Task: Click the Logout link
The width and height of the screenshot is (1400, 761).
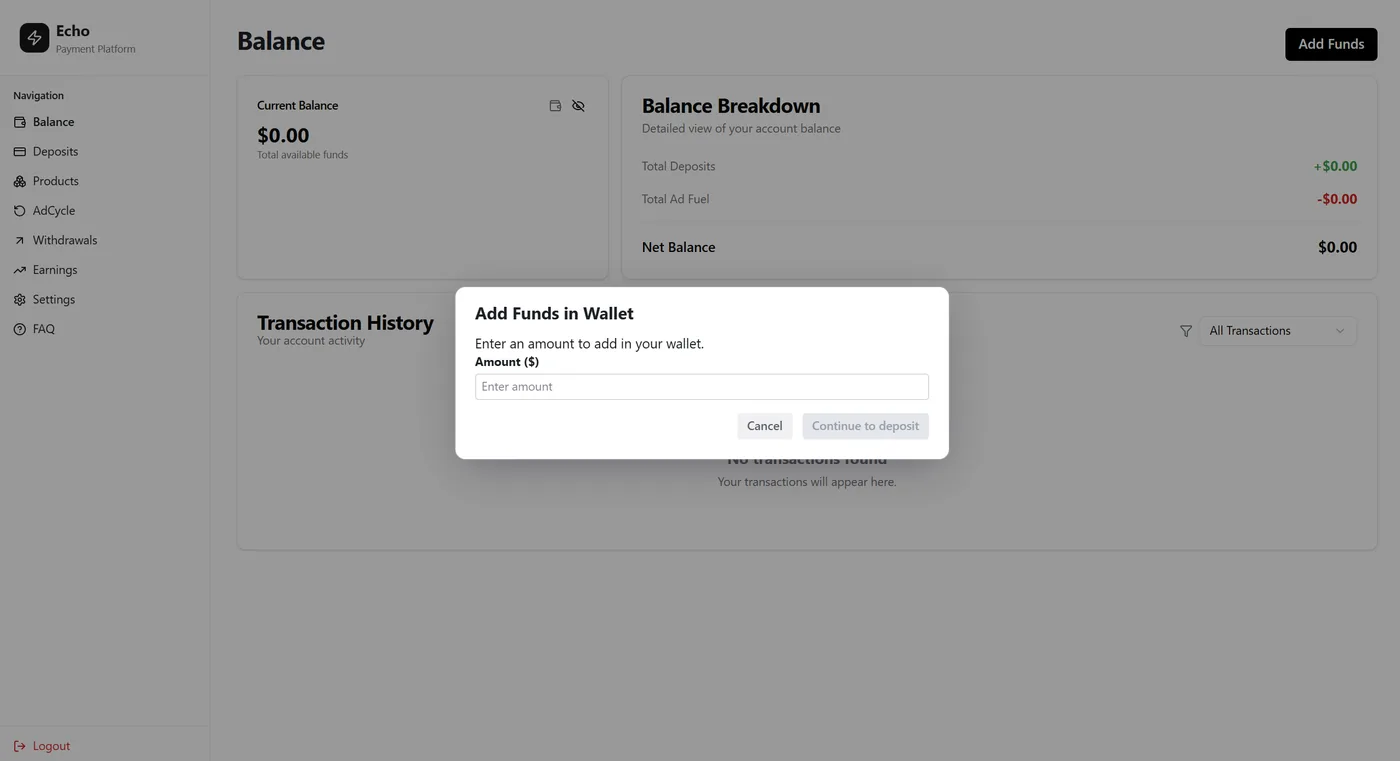Action: click(51, 746)
